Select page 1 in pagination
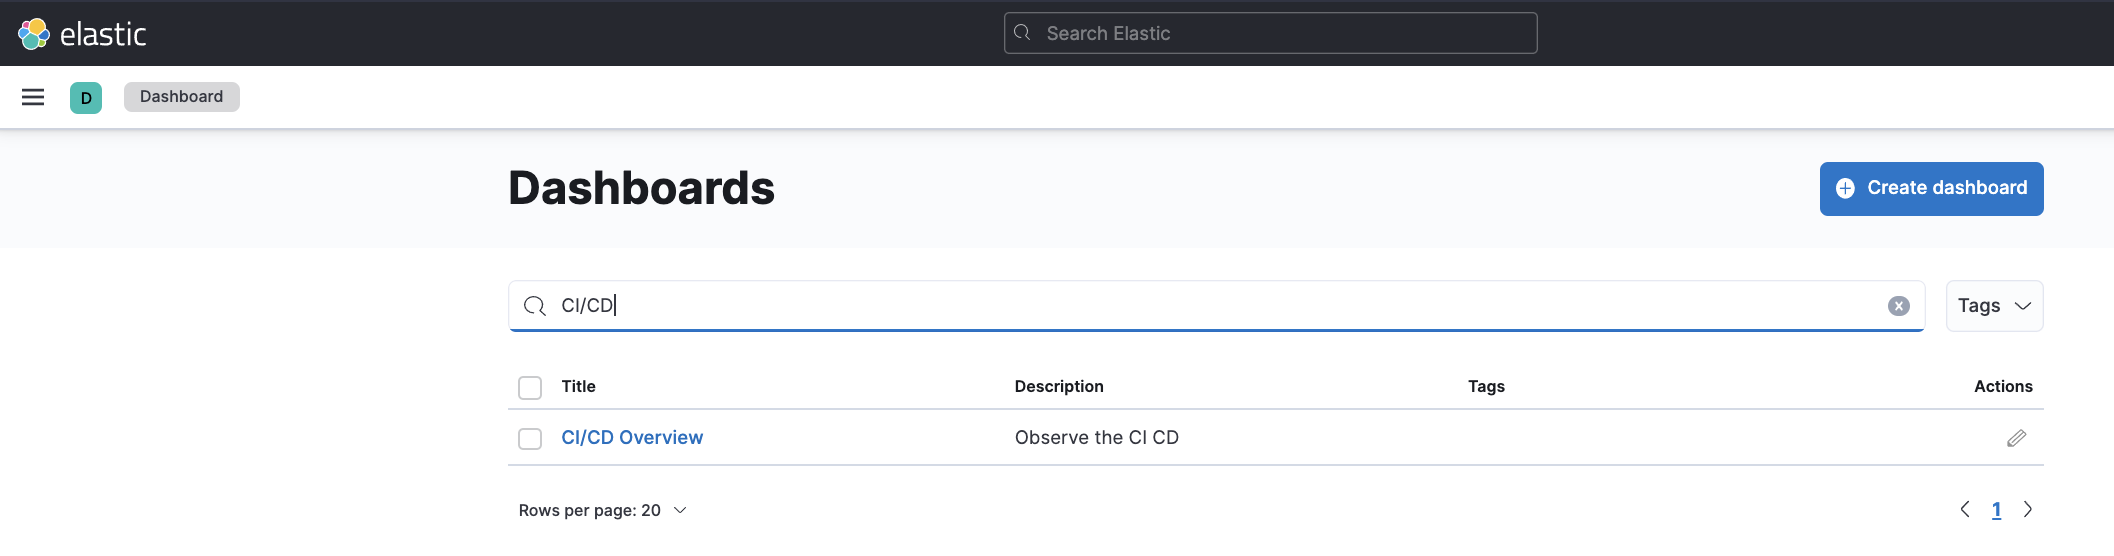Screen dimensions: 2114x556 coord(1996,510)
